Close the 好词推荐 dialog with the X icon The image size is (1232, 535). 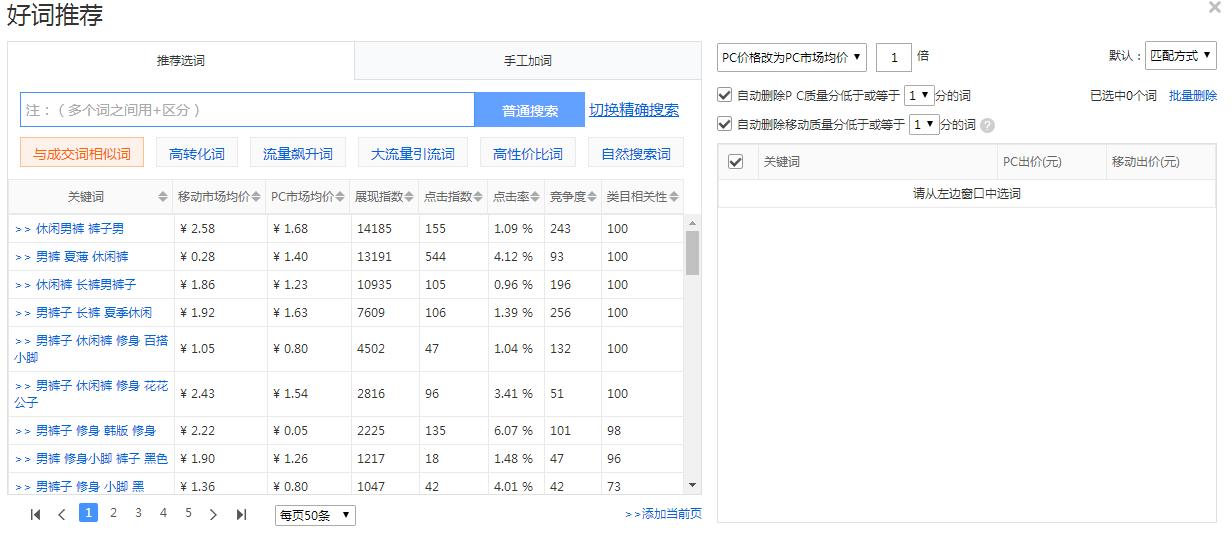1214,8
